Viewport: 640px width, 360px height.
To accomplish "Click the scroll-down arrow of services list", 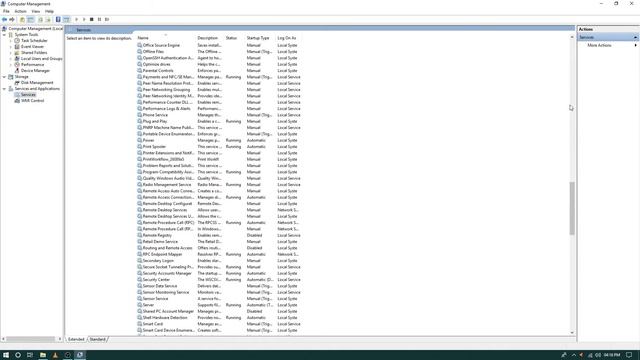I will [x=572, y=333].
